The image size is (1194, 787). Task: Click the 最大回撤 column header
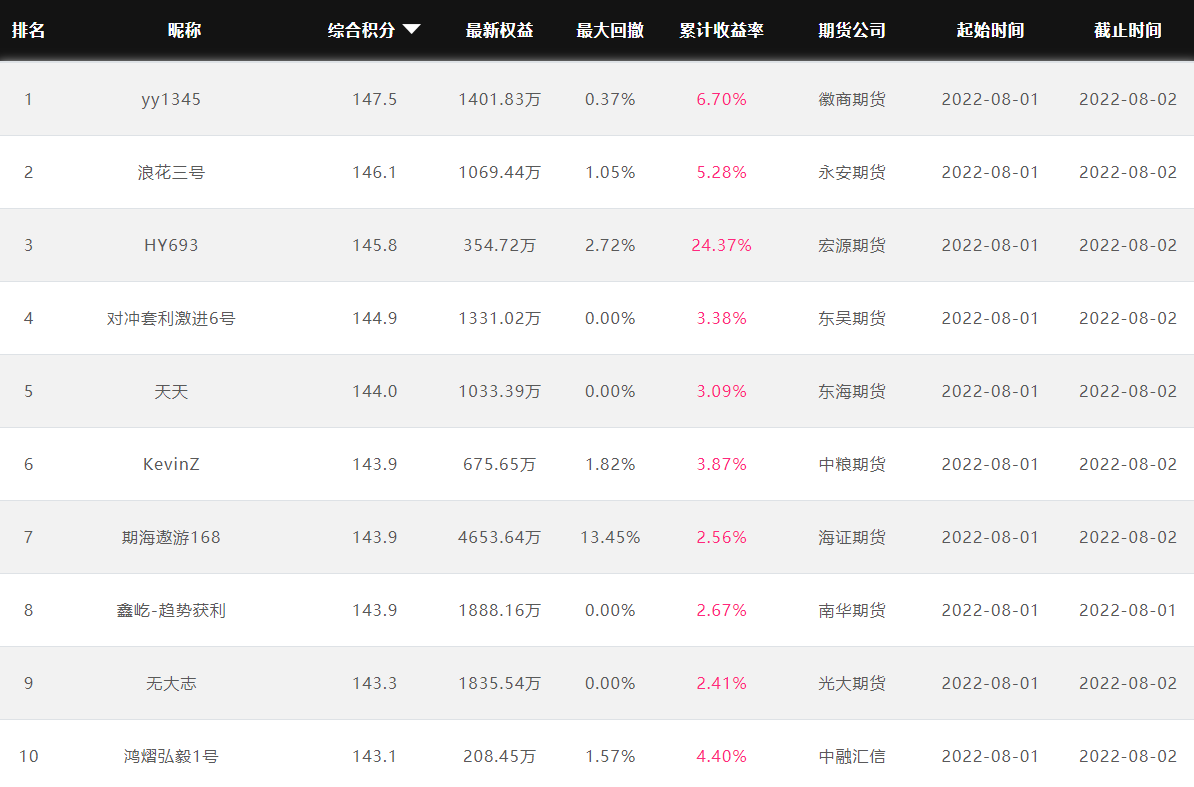tap(610, 30)
